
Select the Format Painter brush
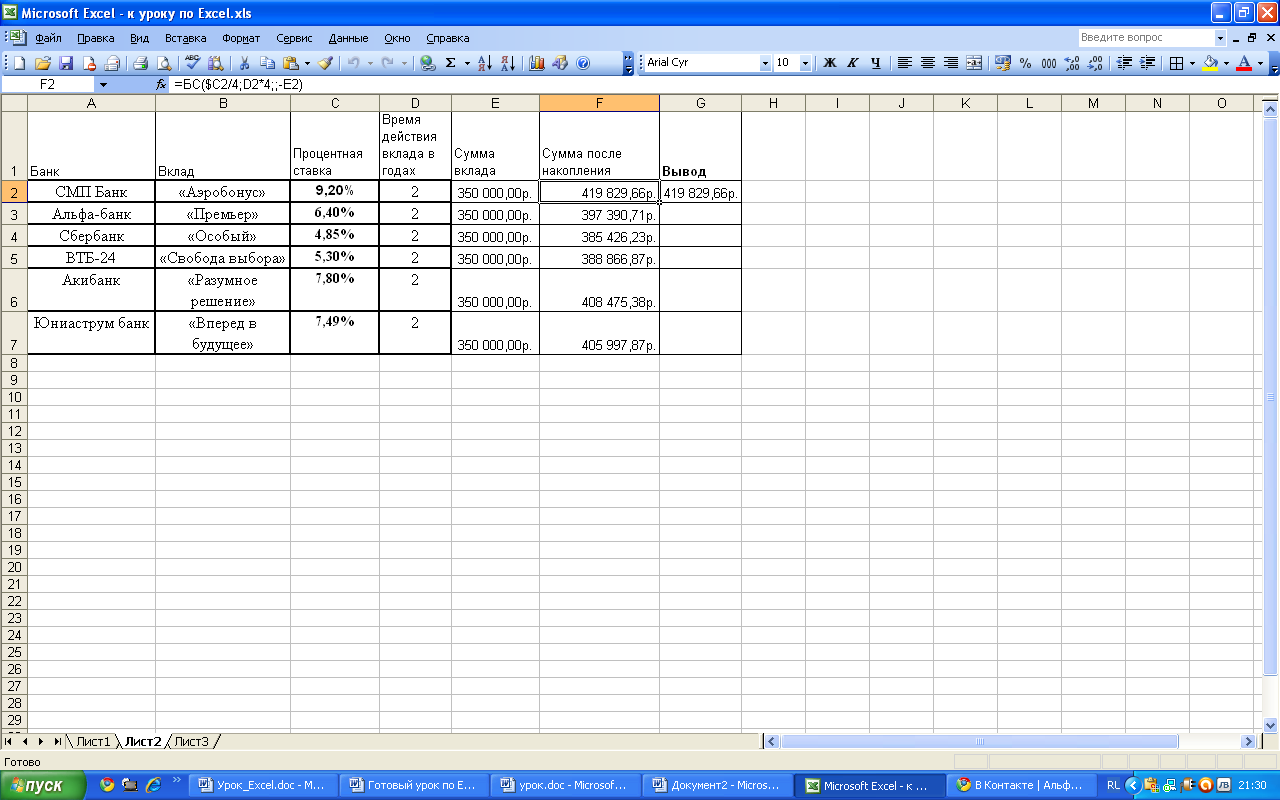pyautogui.click(x=325, y=63)
